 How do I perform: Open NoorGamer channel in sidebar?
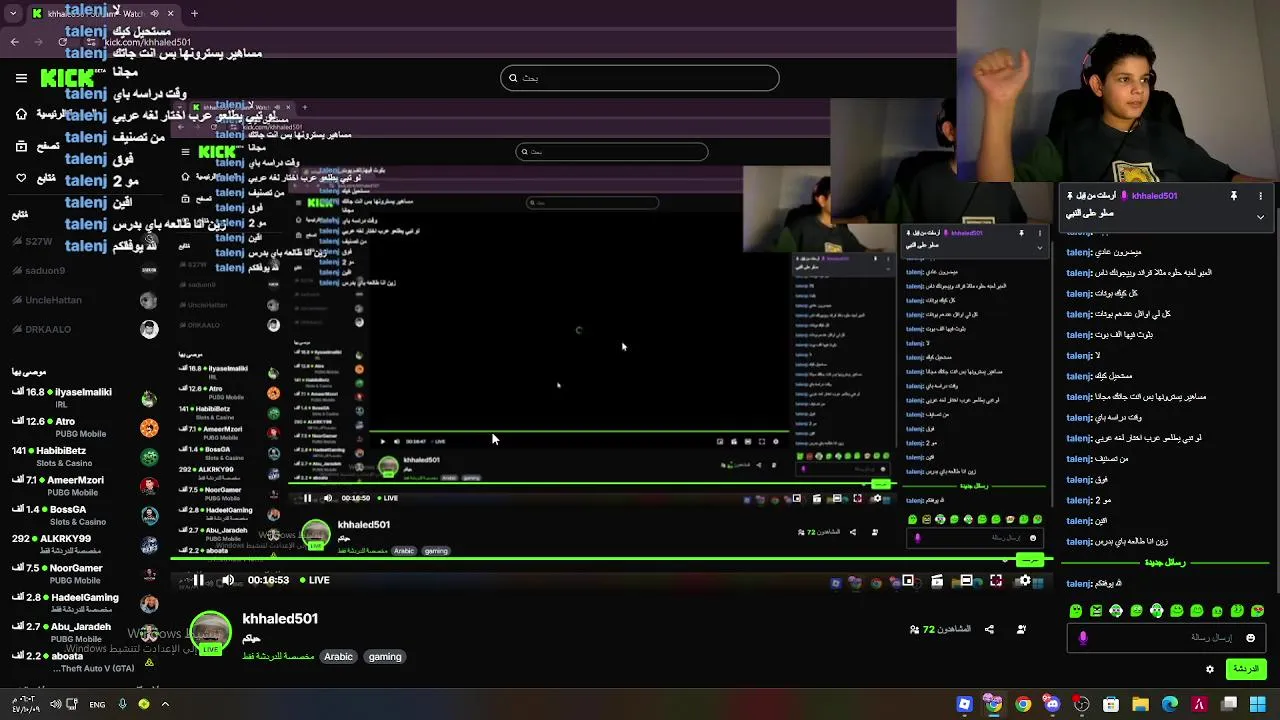pyautogui.click(x=84, y=574)
